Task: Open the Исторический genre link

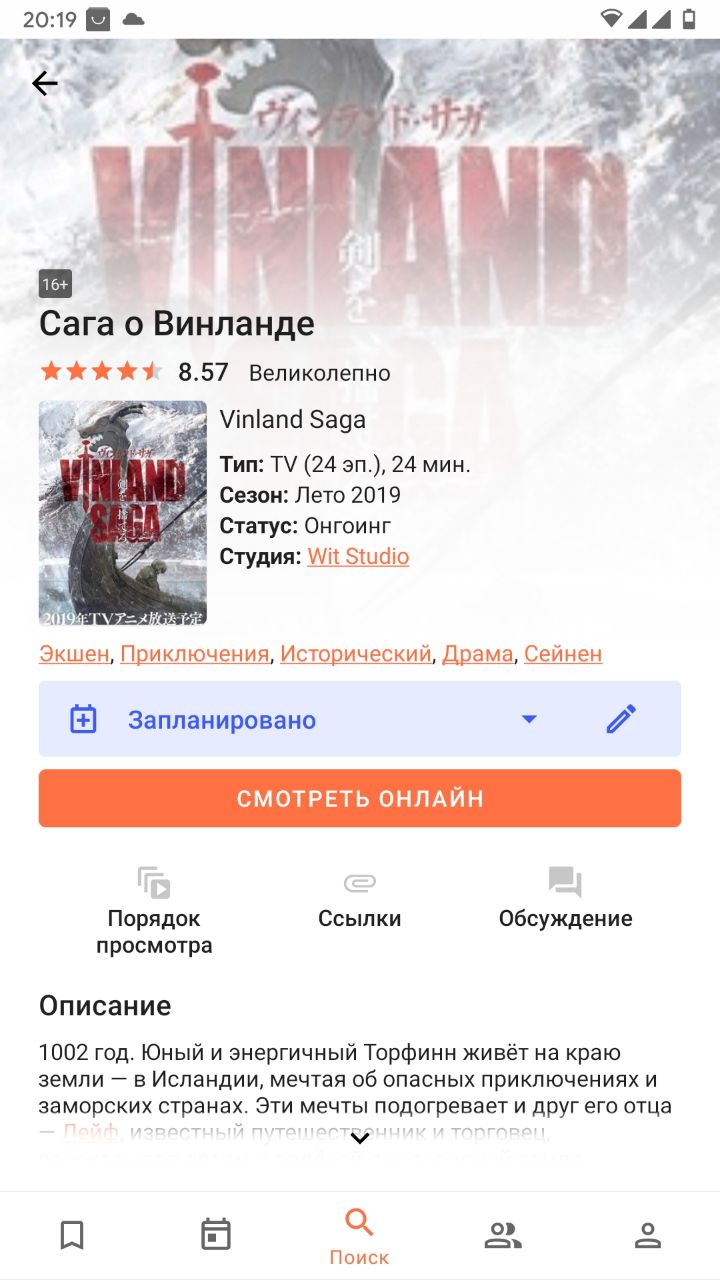Action: point(355,654)
